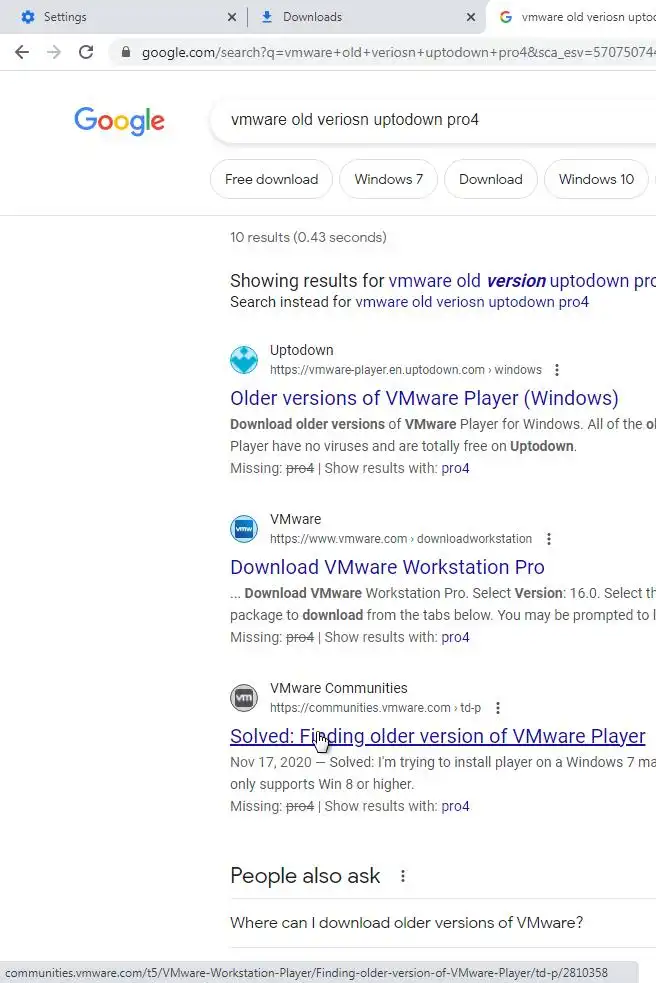The height and width of the screenshot is (983, 656).
Task: Show Uptodown results with pro4
Action: (x=455, y=468)
